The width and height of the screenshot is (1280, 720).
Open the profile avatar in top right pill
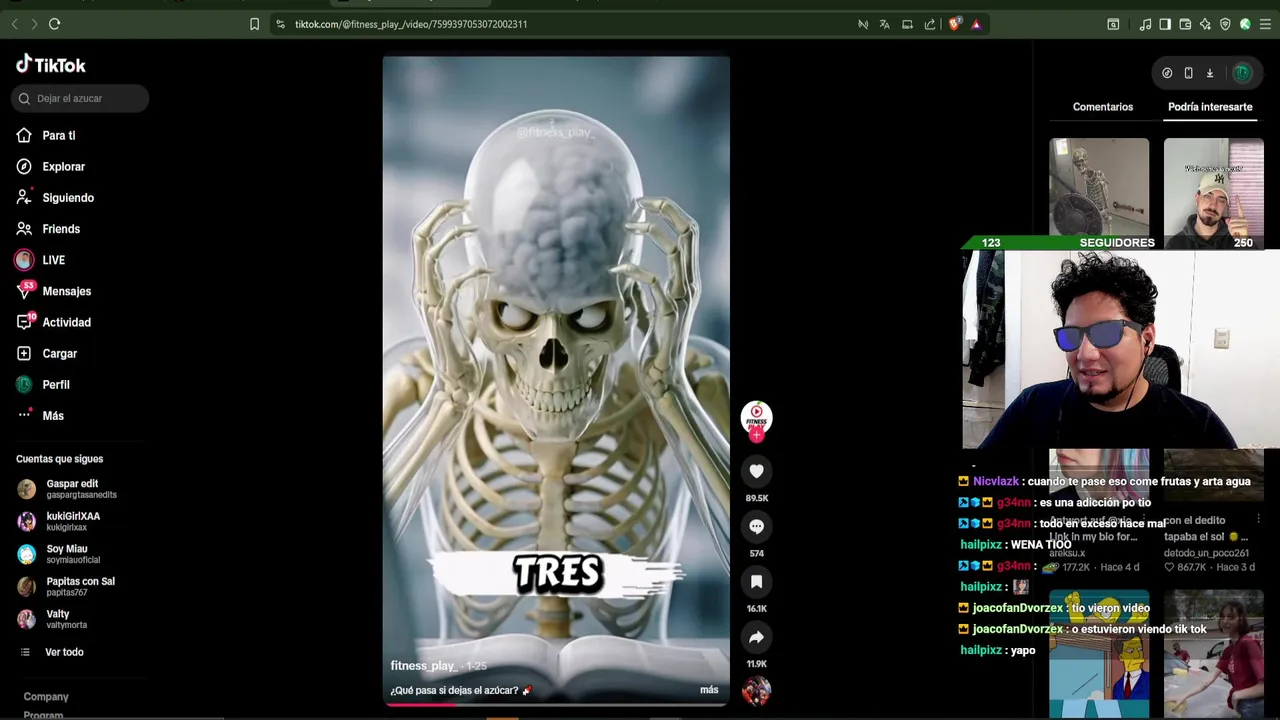point(1242,73)
